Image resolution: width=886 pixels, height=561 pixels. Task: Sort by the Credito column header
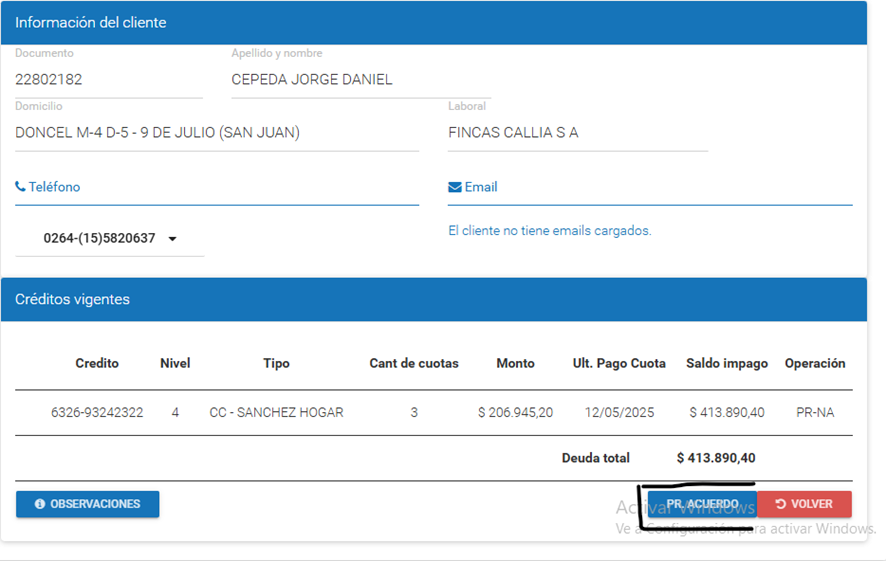pos(97,363)
